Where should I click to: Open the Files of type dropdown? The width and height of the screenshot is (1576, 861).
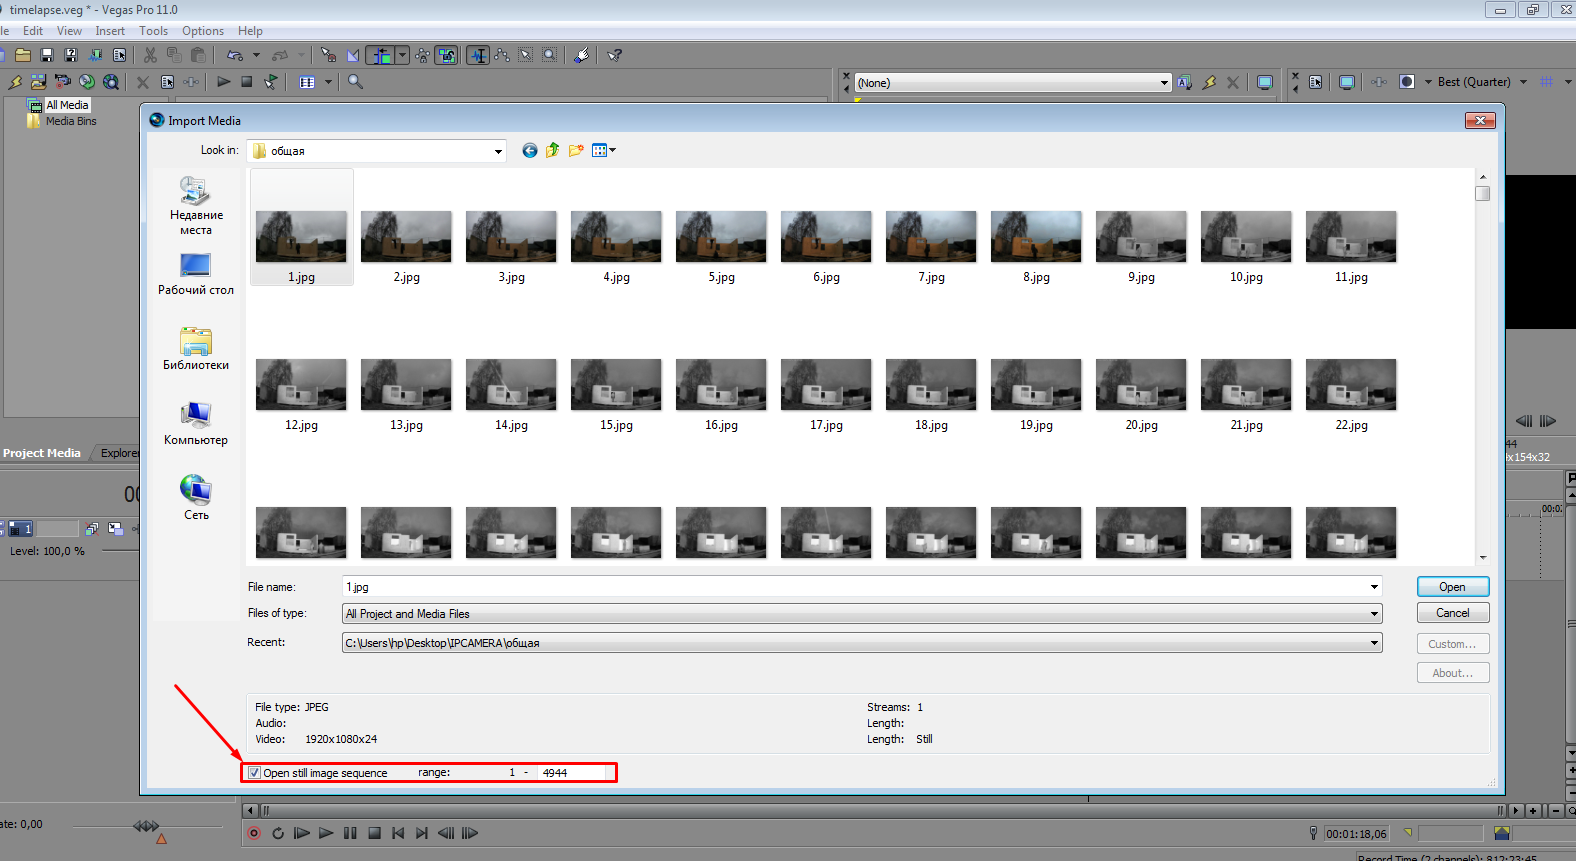[1374, 614]
